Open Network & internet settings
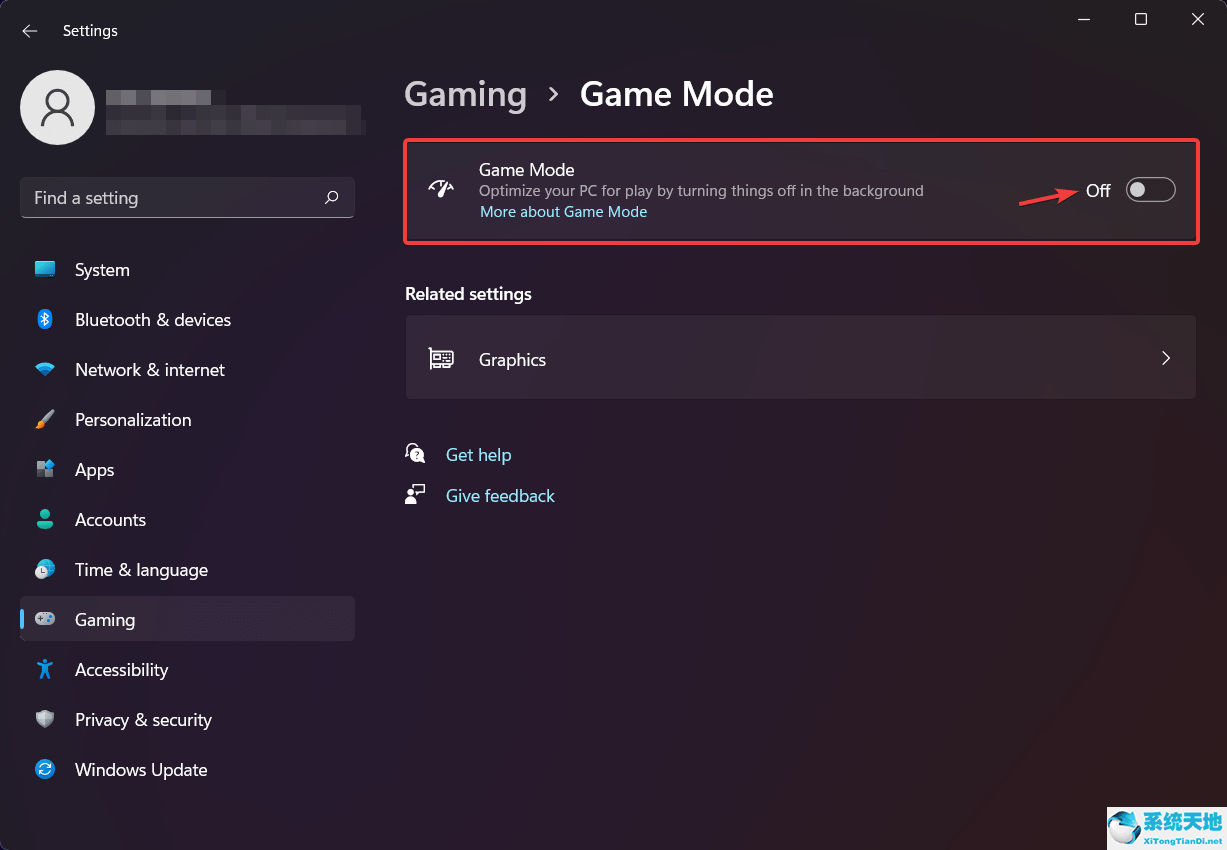Image resolution: width=1227 pixels, height=850 pixels. [x=149, y=369]
